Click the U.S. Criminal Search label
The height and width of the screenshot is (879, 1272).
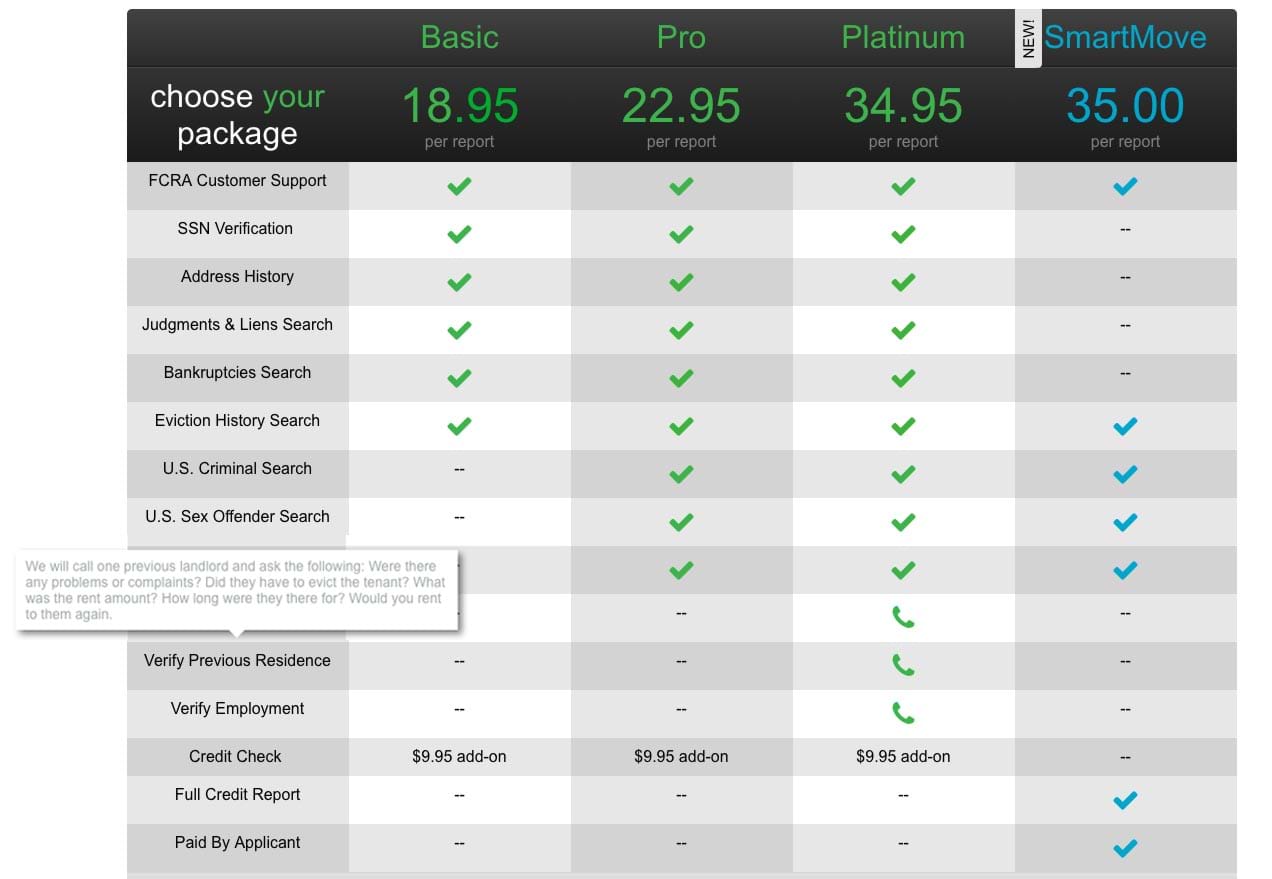[237, 468]
